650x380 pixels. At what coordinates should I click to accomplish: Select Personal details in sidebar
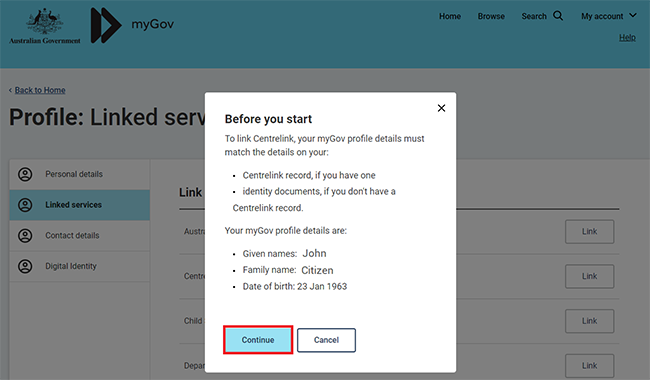pyautogui.click(x=80, y=174)
